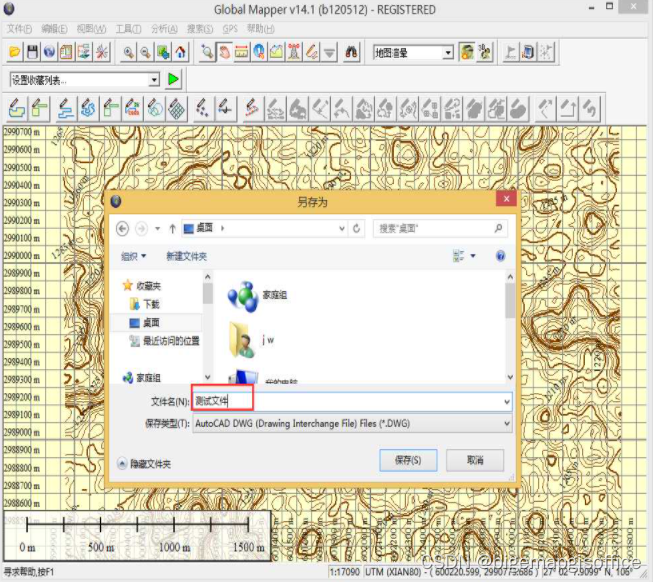656x582 pixels.
Task: Select the zoom tool with sparkle icon
Action: pyautogui.click(x=207, y=52)
